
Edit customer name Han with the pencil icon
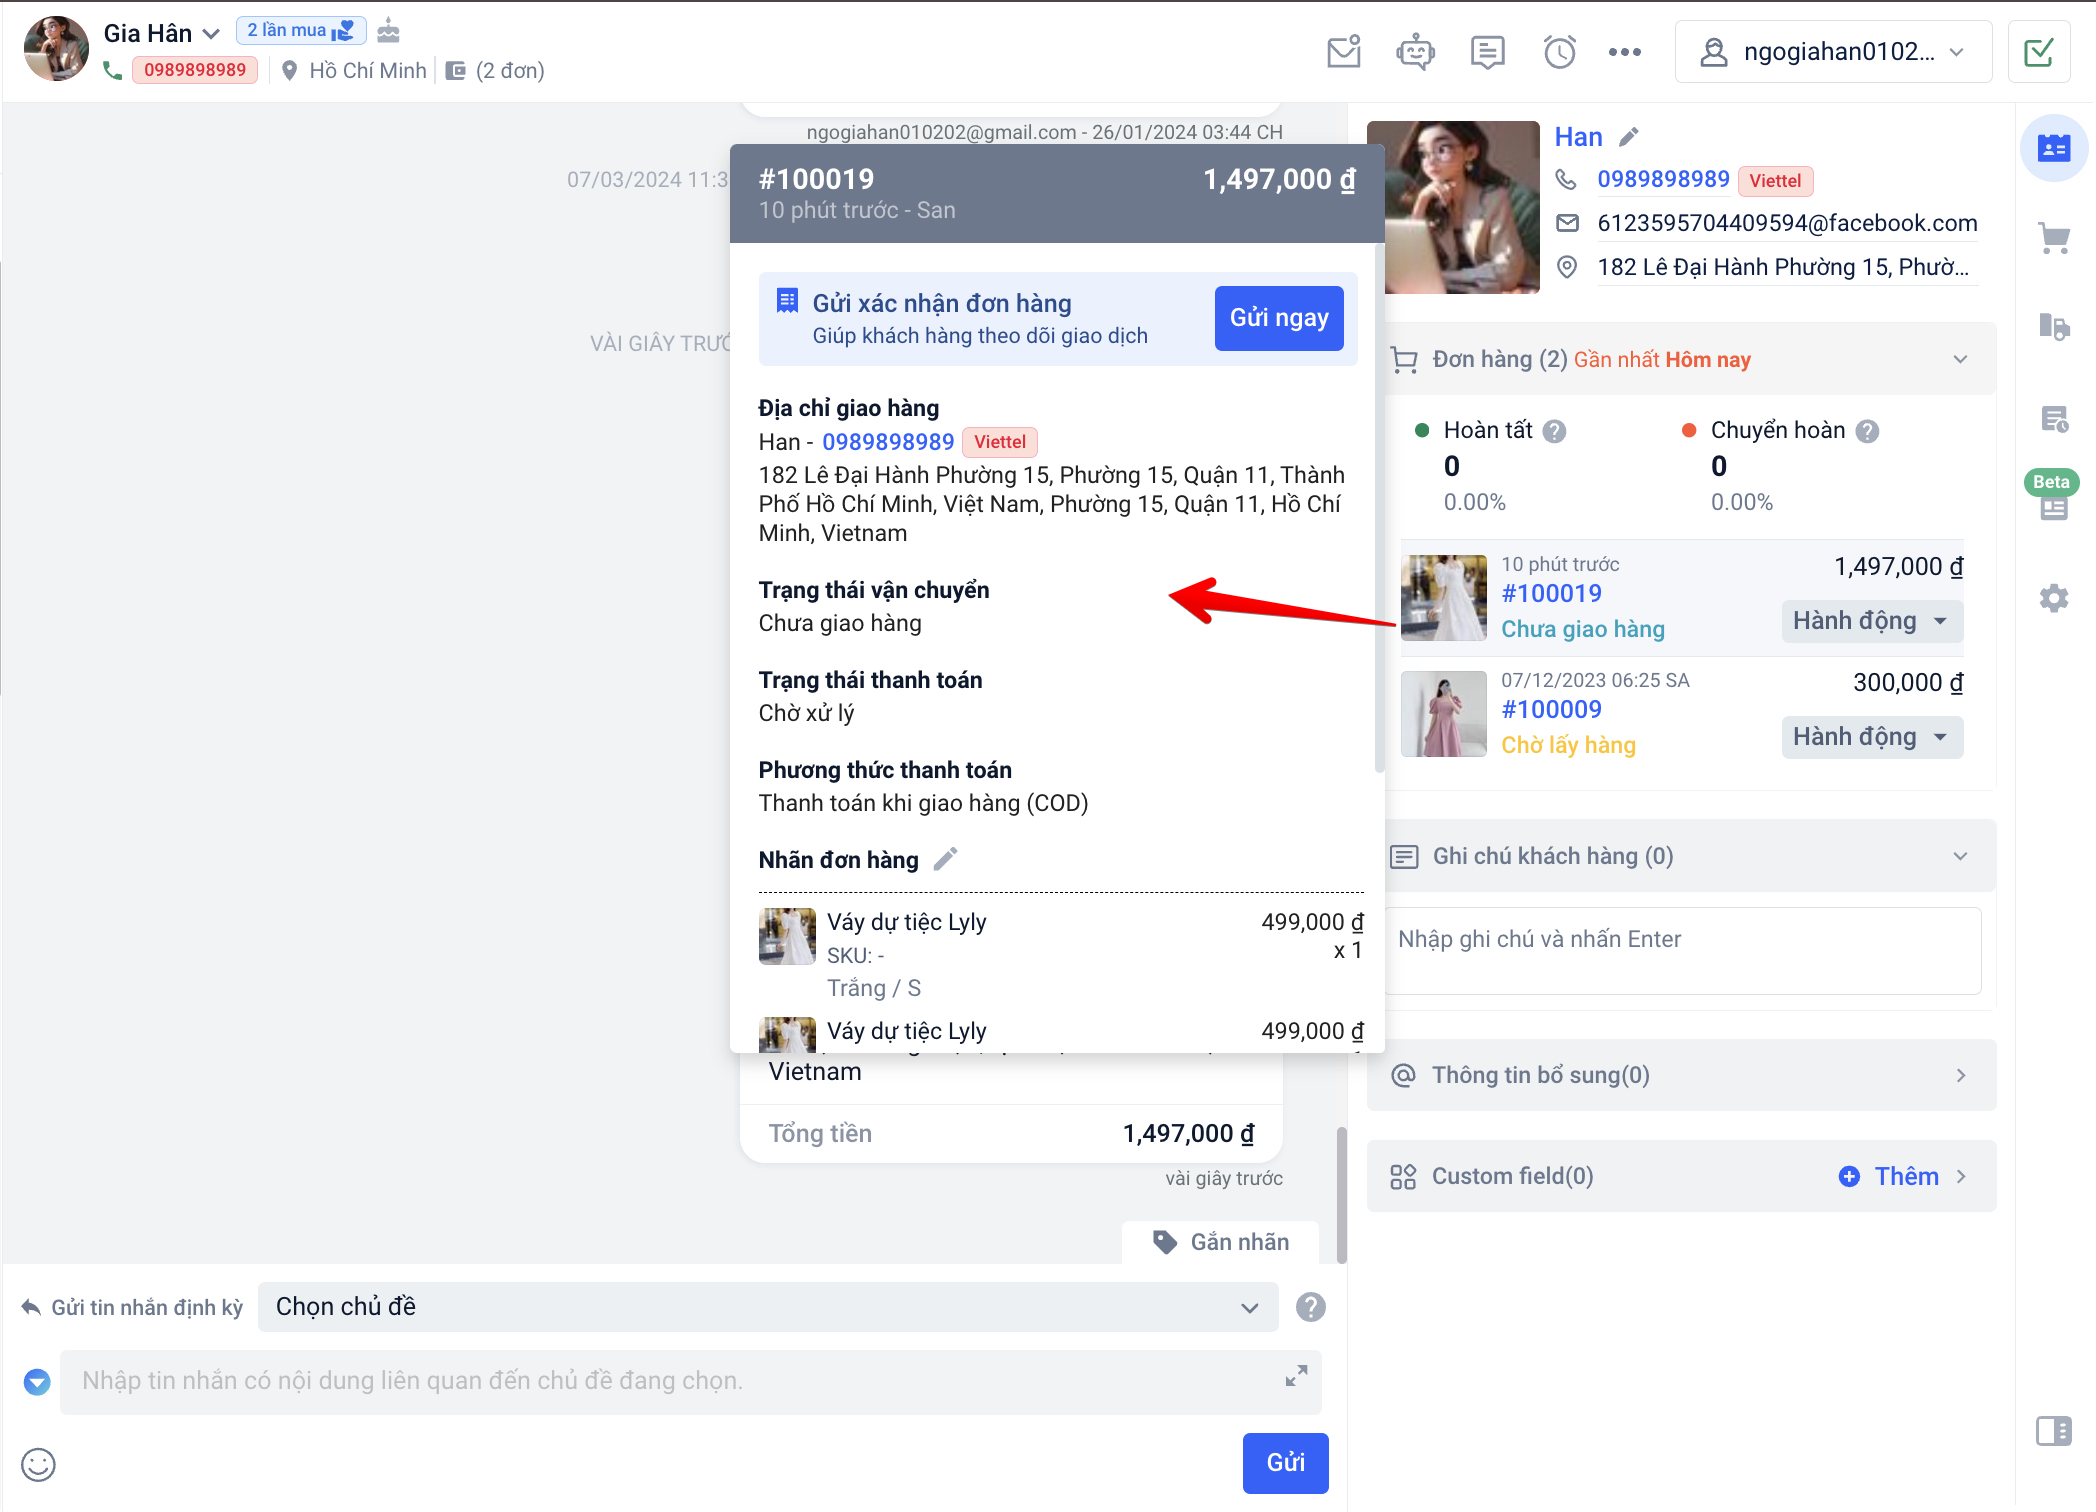(1629, 137)
